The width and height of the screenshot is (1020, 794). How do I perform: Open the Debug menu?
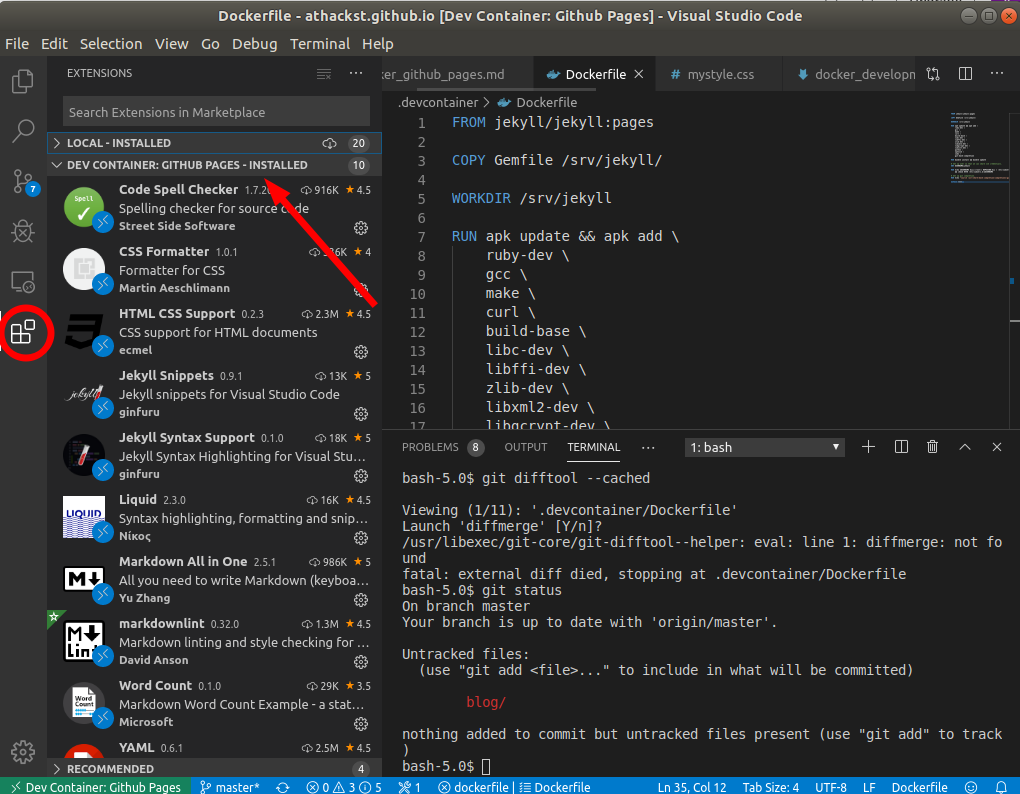(x=254, y=44)
